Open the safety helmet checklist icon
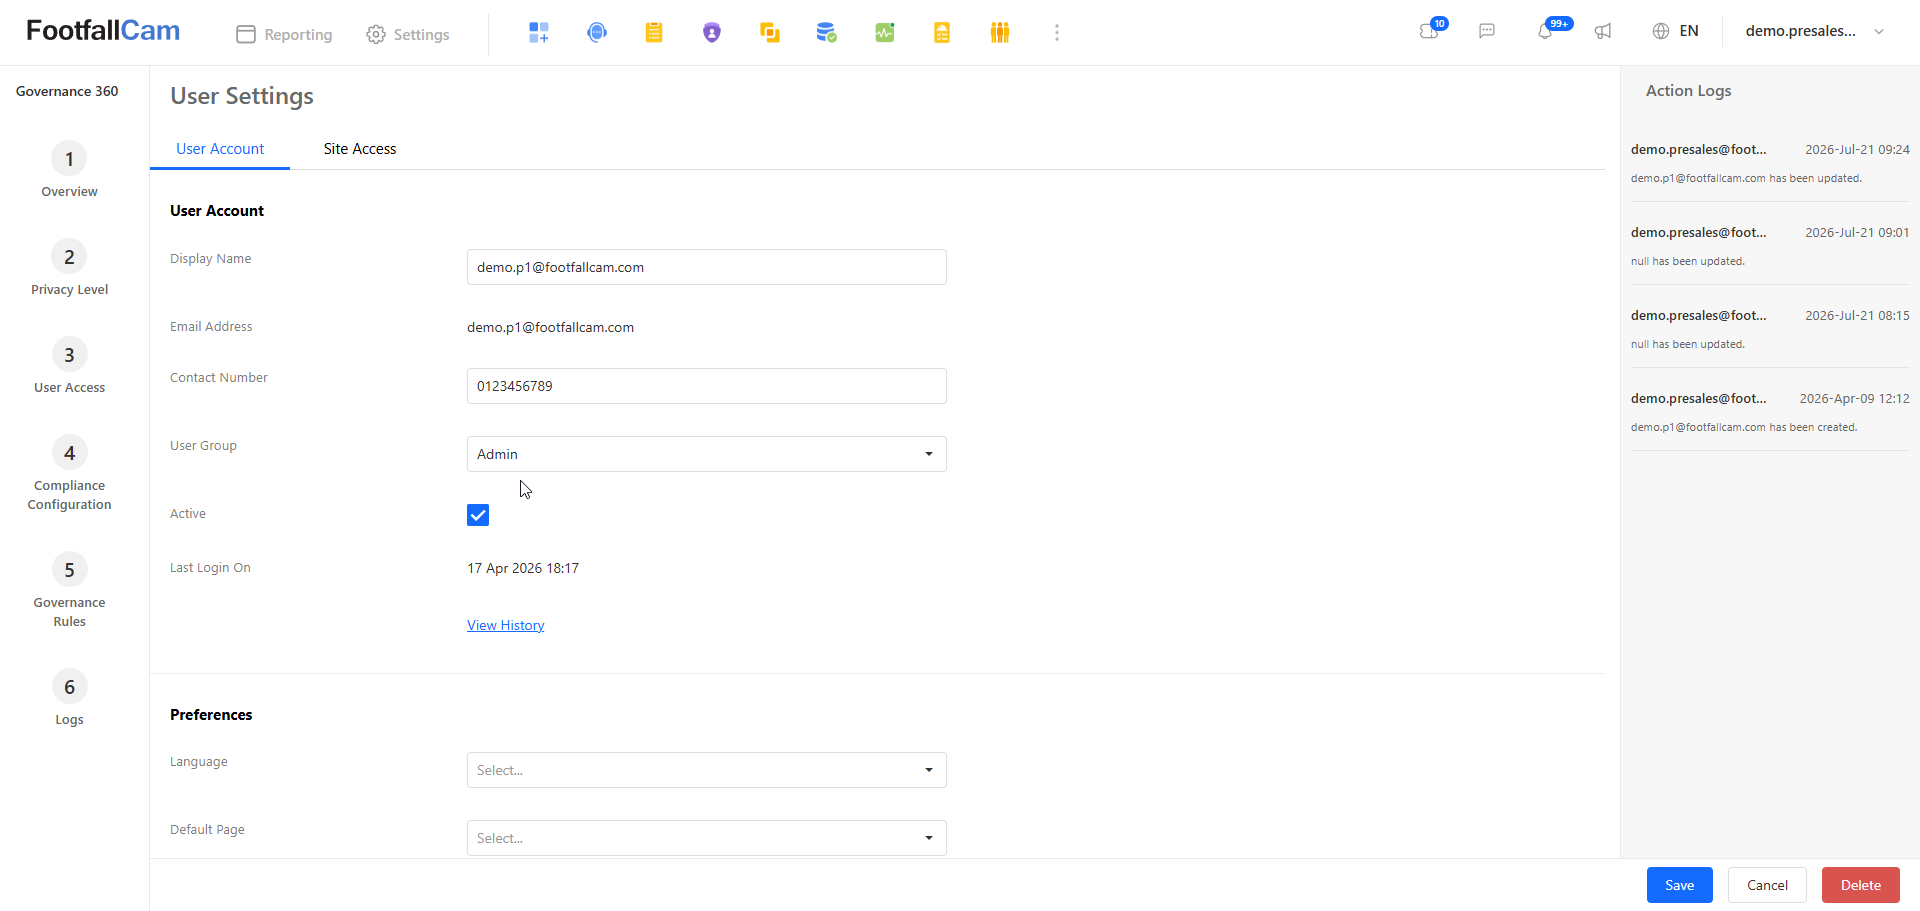The image size is (1920, 911). [x=942, y=33]
